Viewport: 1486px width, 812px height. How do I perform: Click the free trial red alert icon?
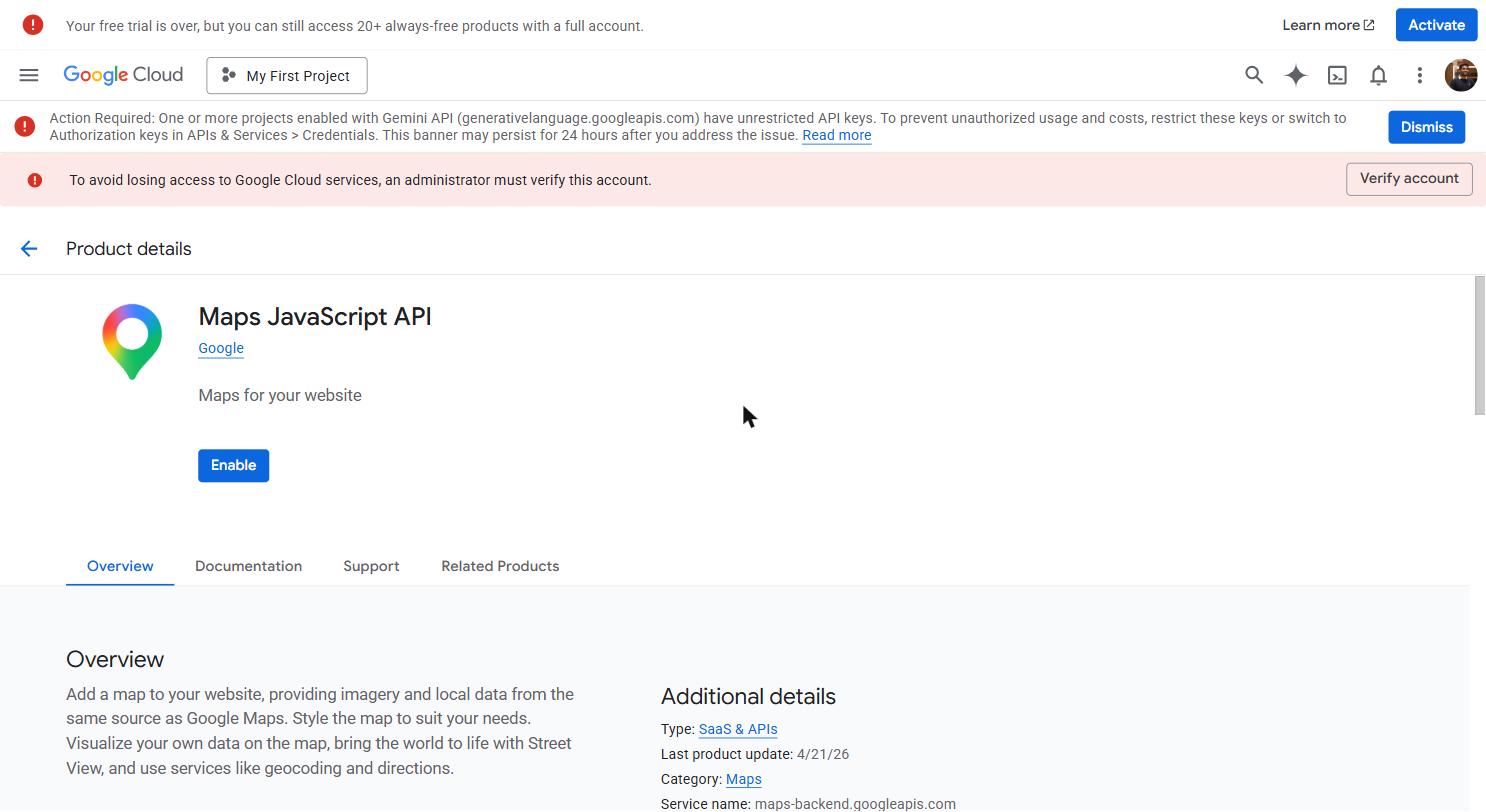point(33,25)
